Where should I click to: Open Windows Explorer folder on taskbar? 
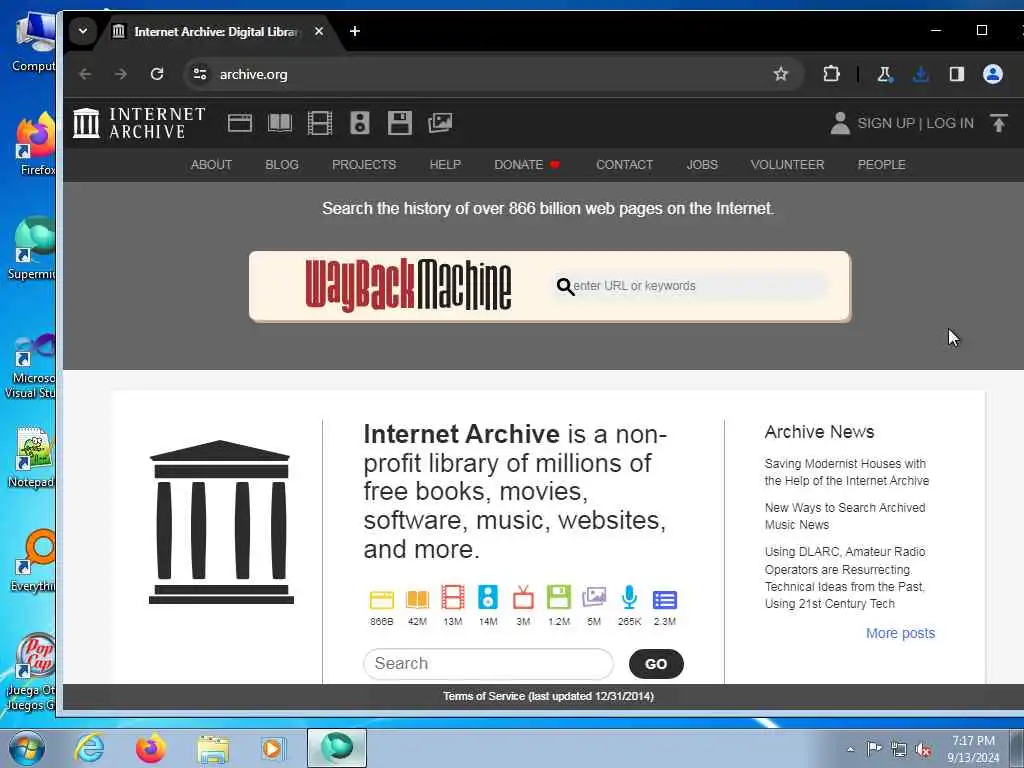coord(213,749)
